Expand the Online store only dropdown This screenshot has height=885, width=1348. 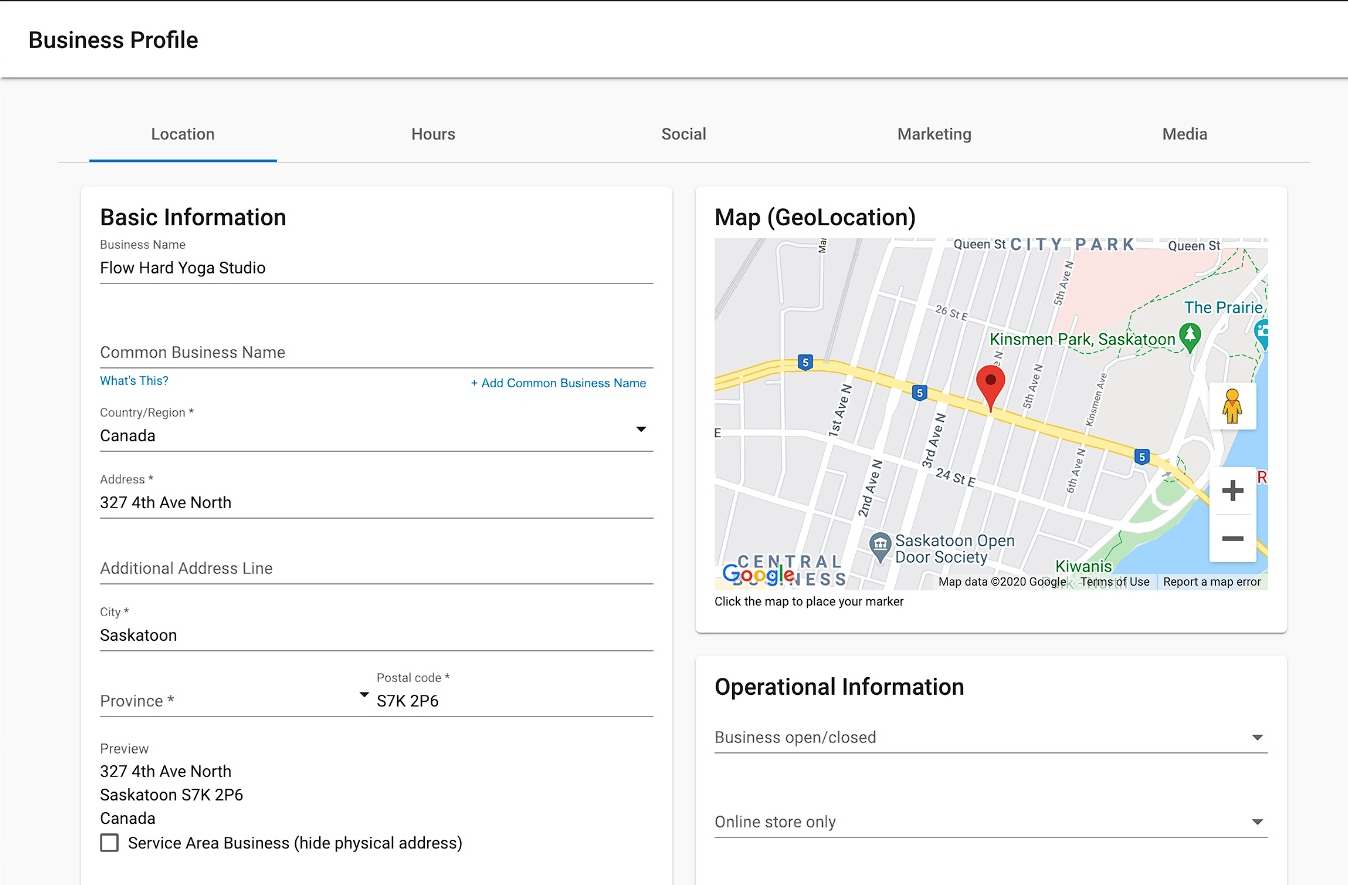(x=1257, y=821)
